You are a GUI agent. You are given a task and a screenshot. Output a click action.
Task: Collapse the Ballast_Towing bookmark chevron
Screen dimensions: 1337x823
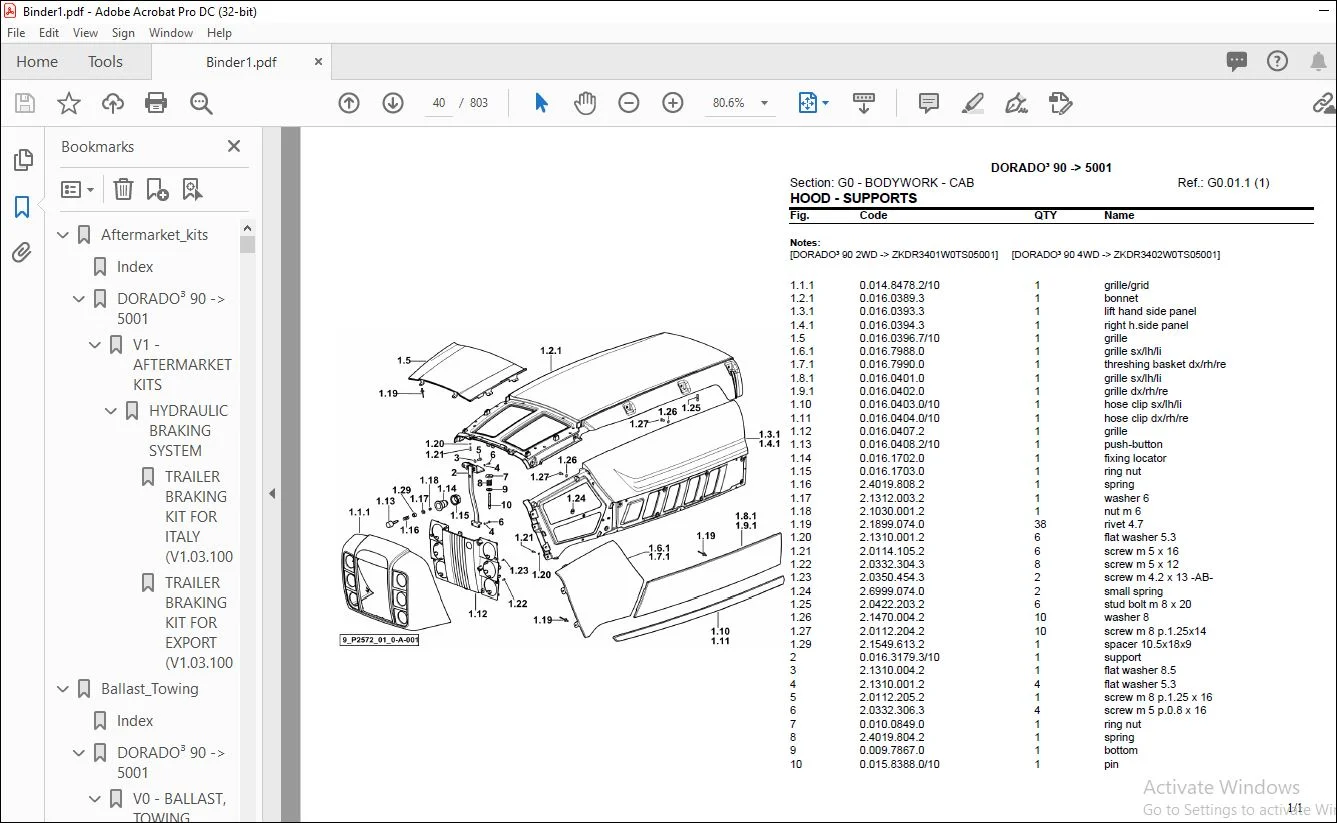point(64,689)
